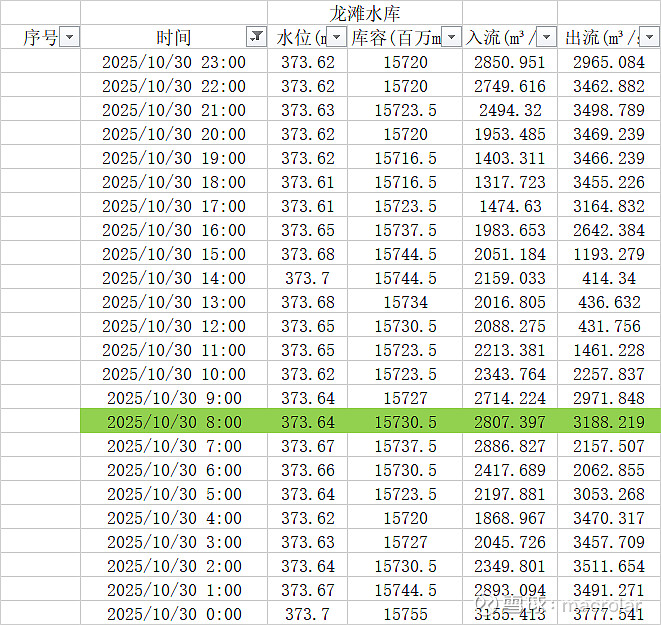Select cell 2025/10/30 7:00
Image resolution: width=661 pixels, height=625 pixels.
(x=174, y=446)
